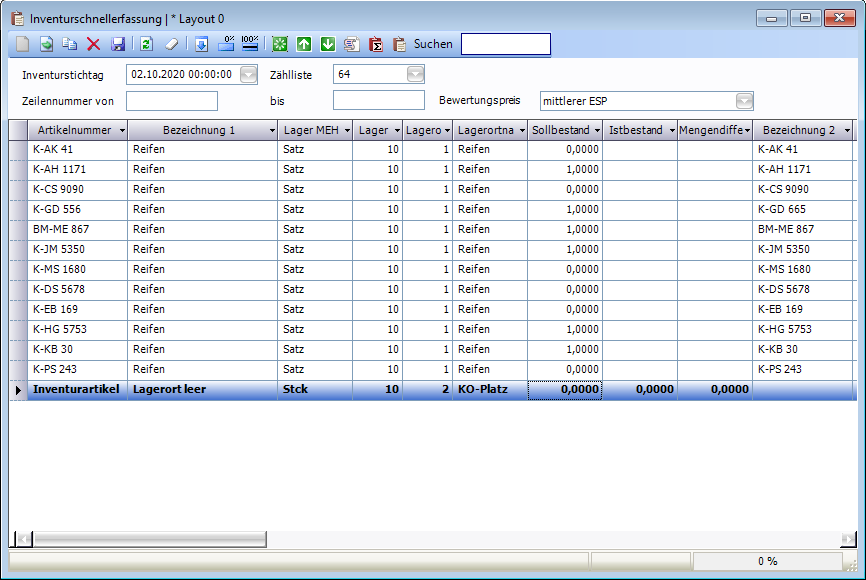Image resolution: width=866 pixels, height=580 pixels.
Task: Click the green refresh icon
Action: pyautogui.click(x=146, y=44)
